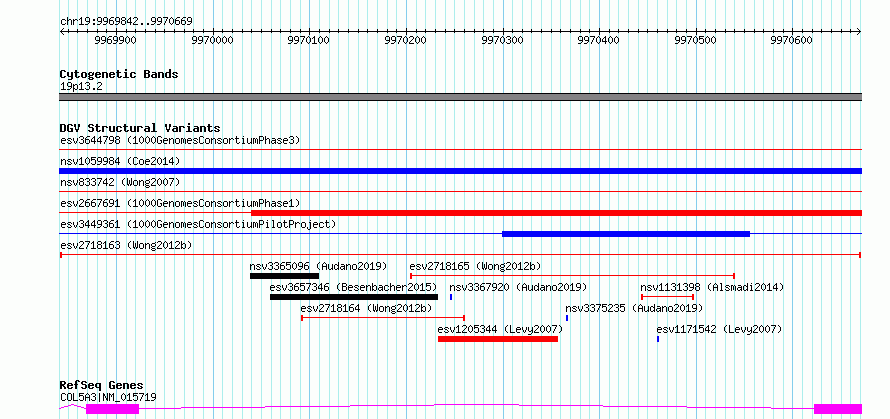The image size is (890, 419).
Task: Click the nsv3365096 (Audano2019) label
Action: tap(318, 266)
